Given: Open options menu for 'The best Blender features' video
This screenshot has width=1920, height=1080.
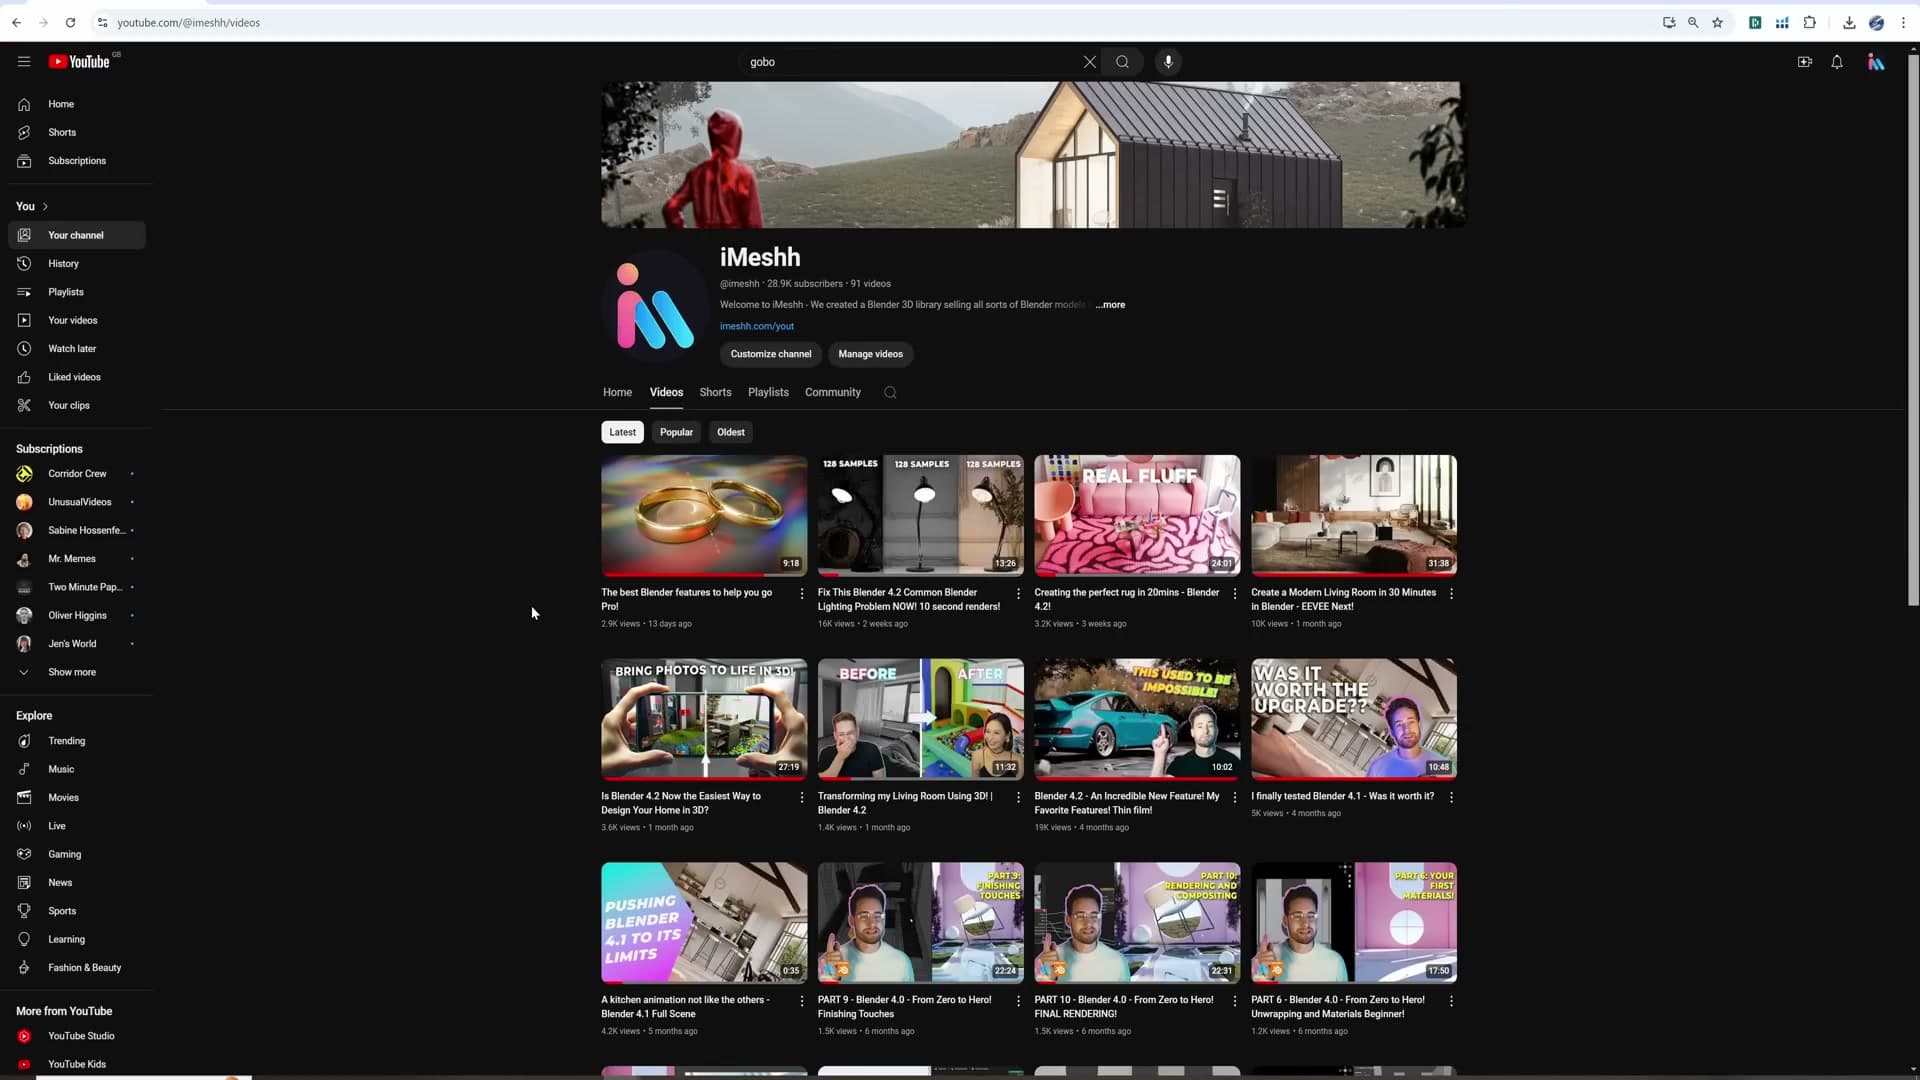Looking at the screenshot, I should click(802, 594).
